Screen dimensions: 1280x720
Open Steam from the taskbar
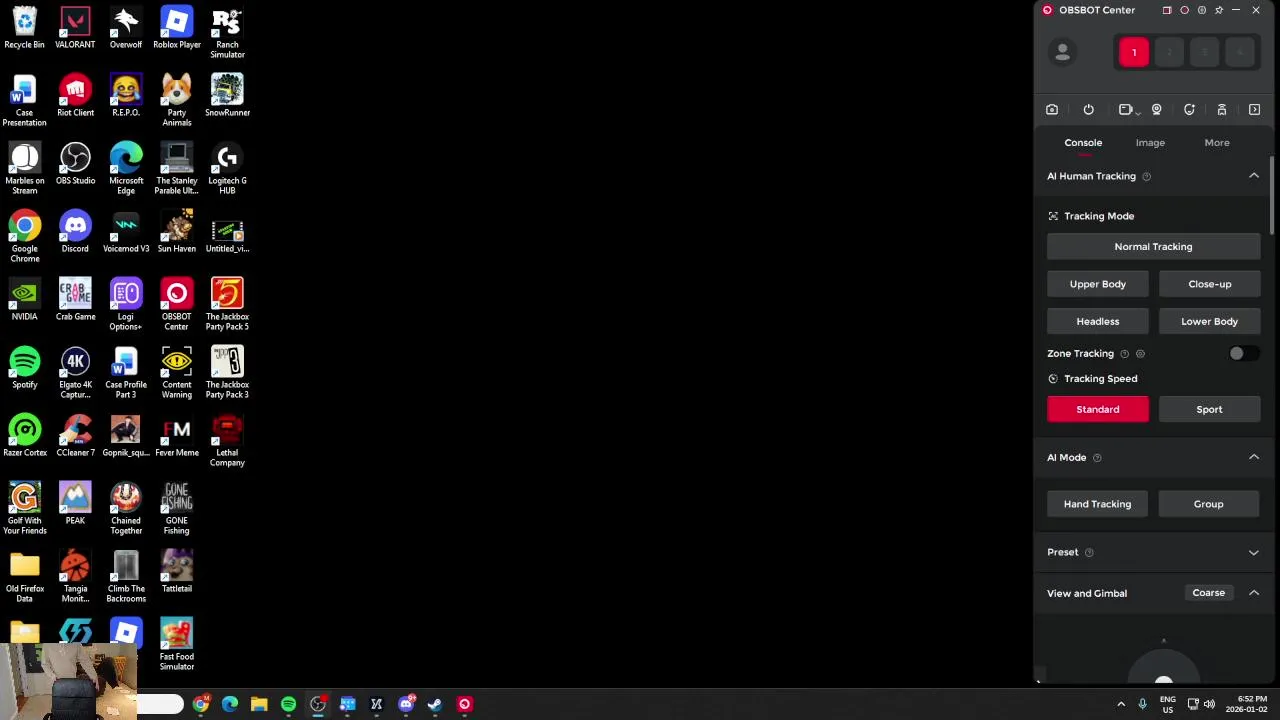click(435, 704)
